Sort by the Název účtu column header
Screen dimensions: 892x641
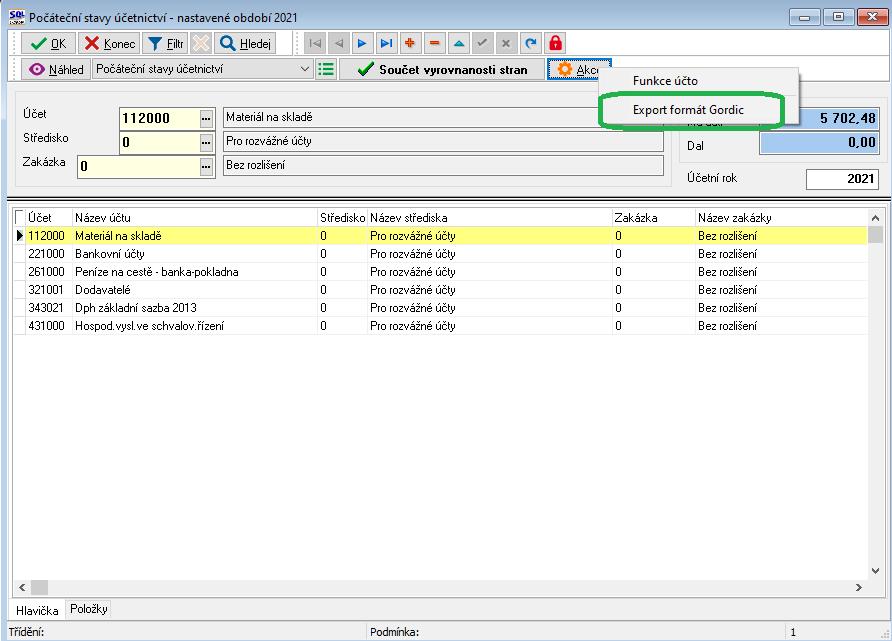tap(195, 217)
